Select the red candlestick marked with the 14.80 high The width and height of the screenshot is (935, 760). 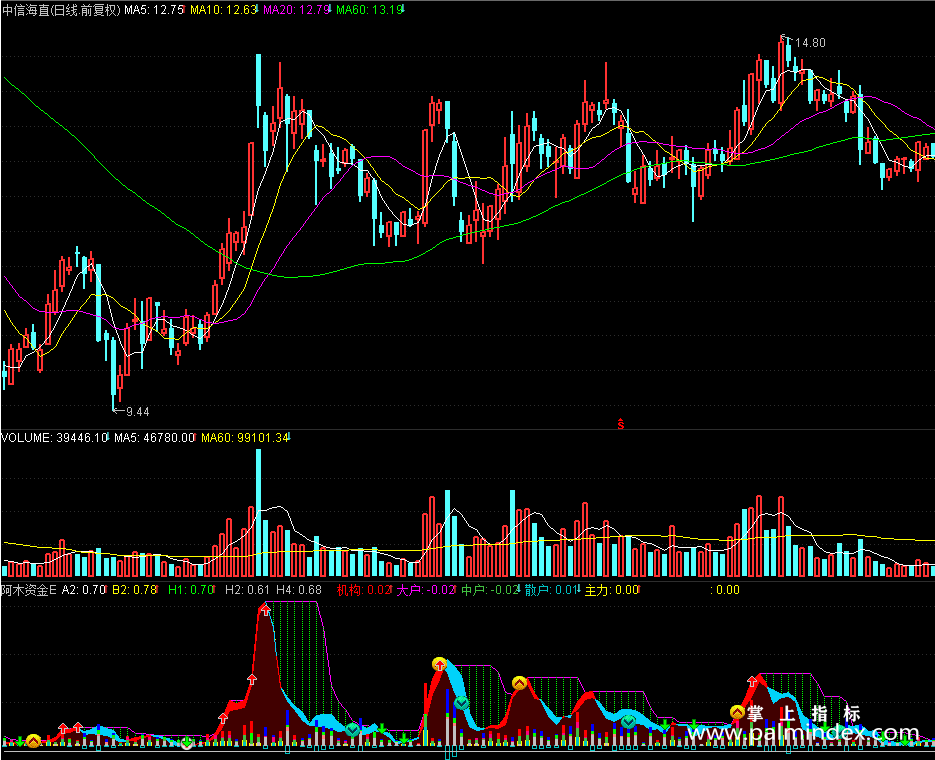pyautogui.click(x=782, y=72)
